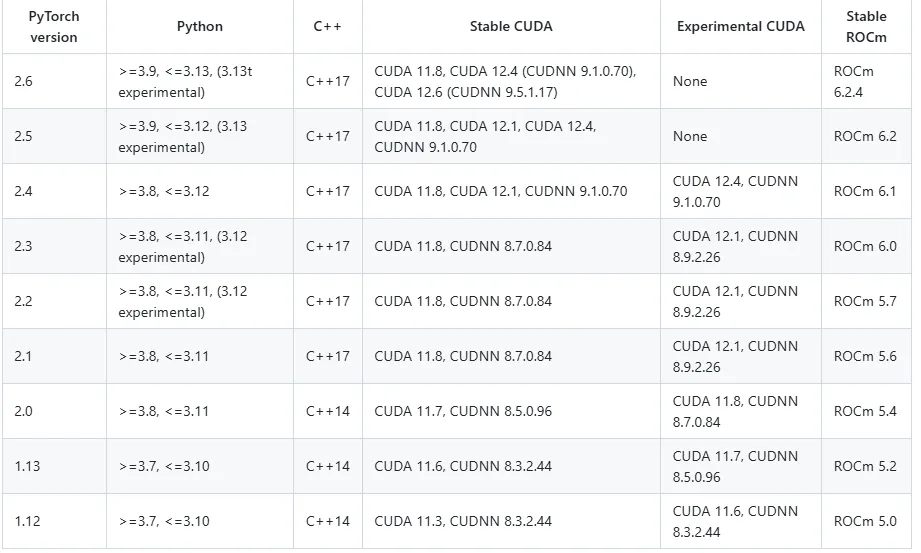The image size is (921, 553).
Task: Click 'C++17' in the 2.4 row
Action: [328, 191]
